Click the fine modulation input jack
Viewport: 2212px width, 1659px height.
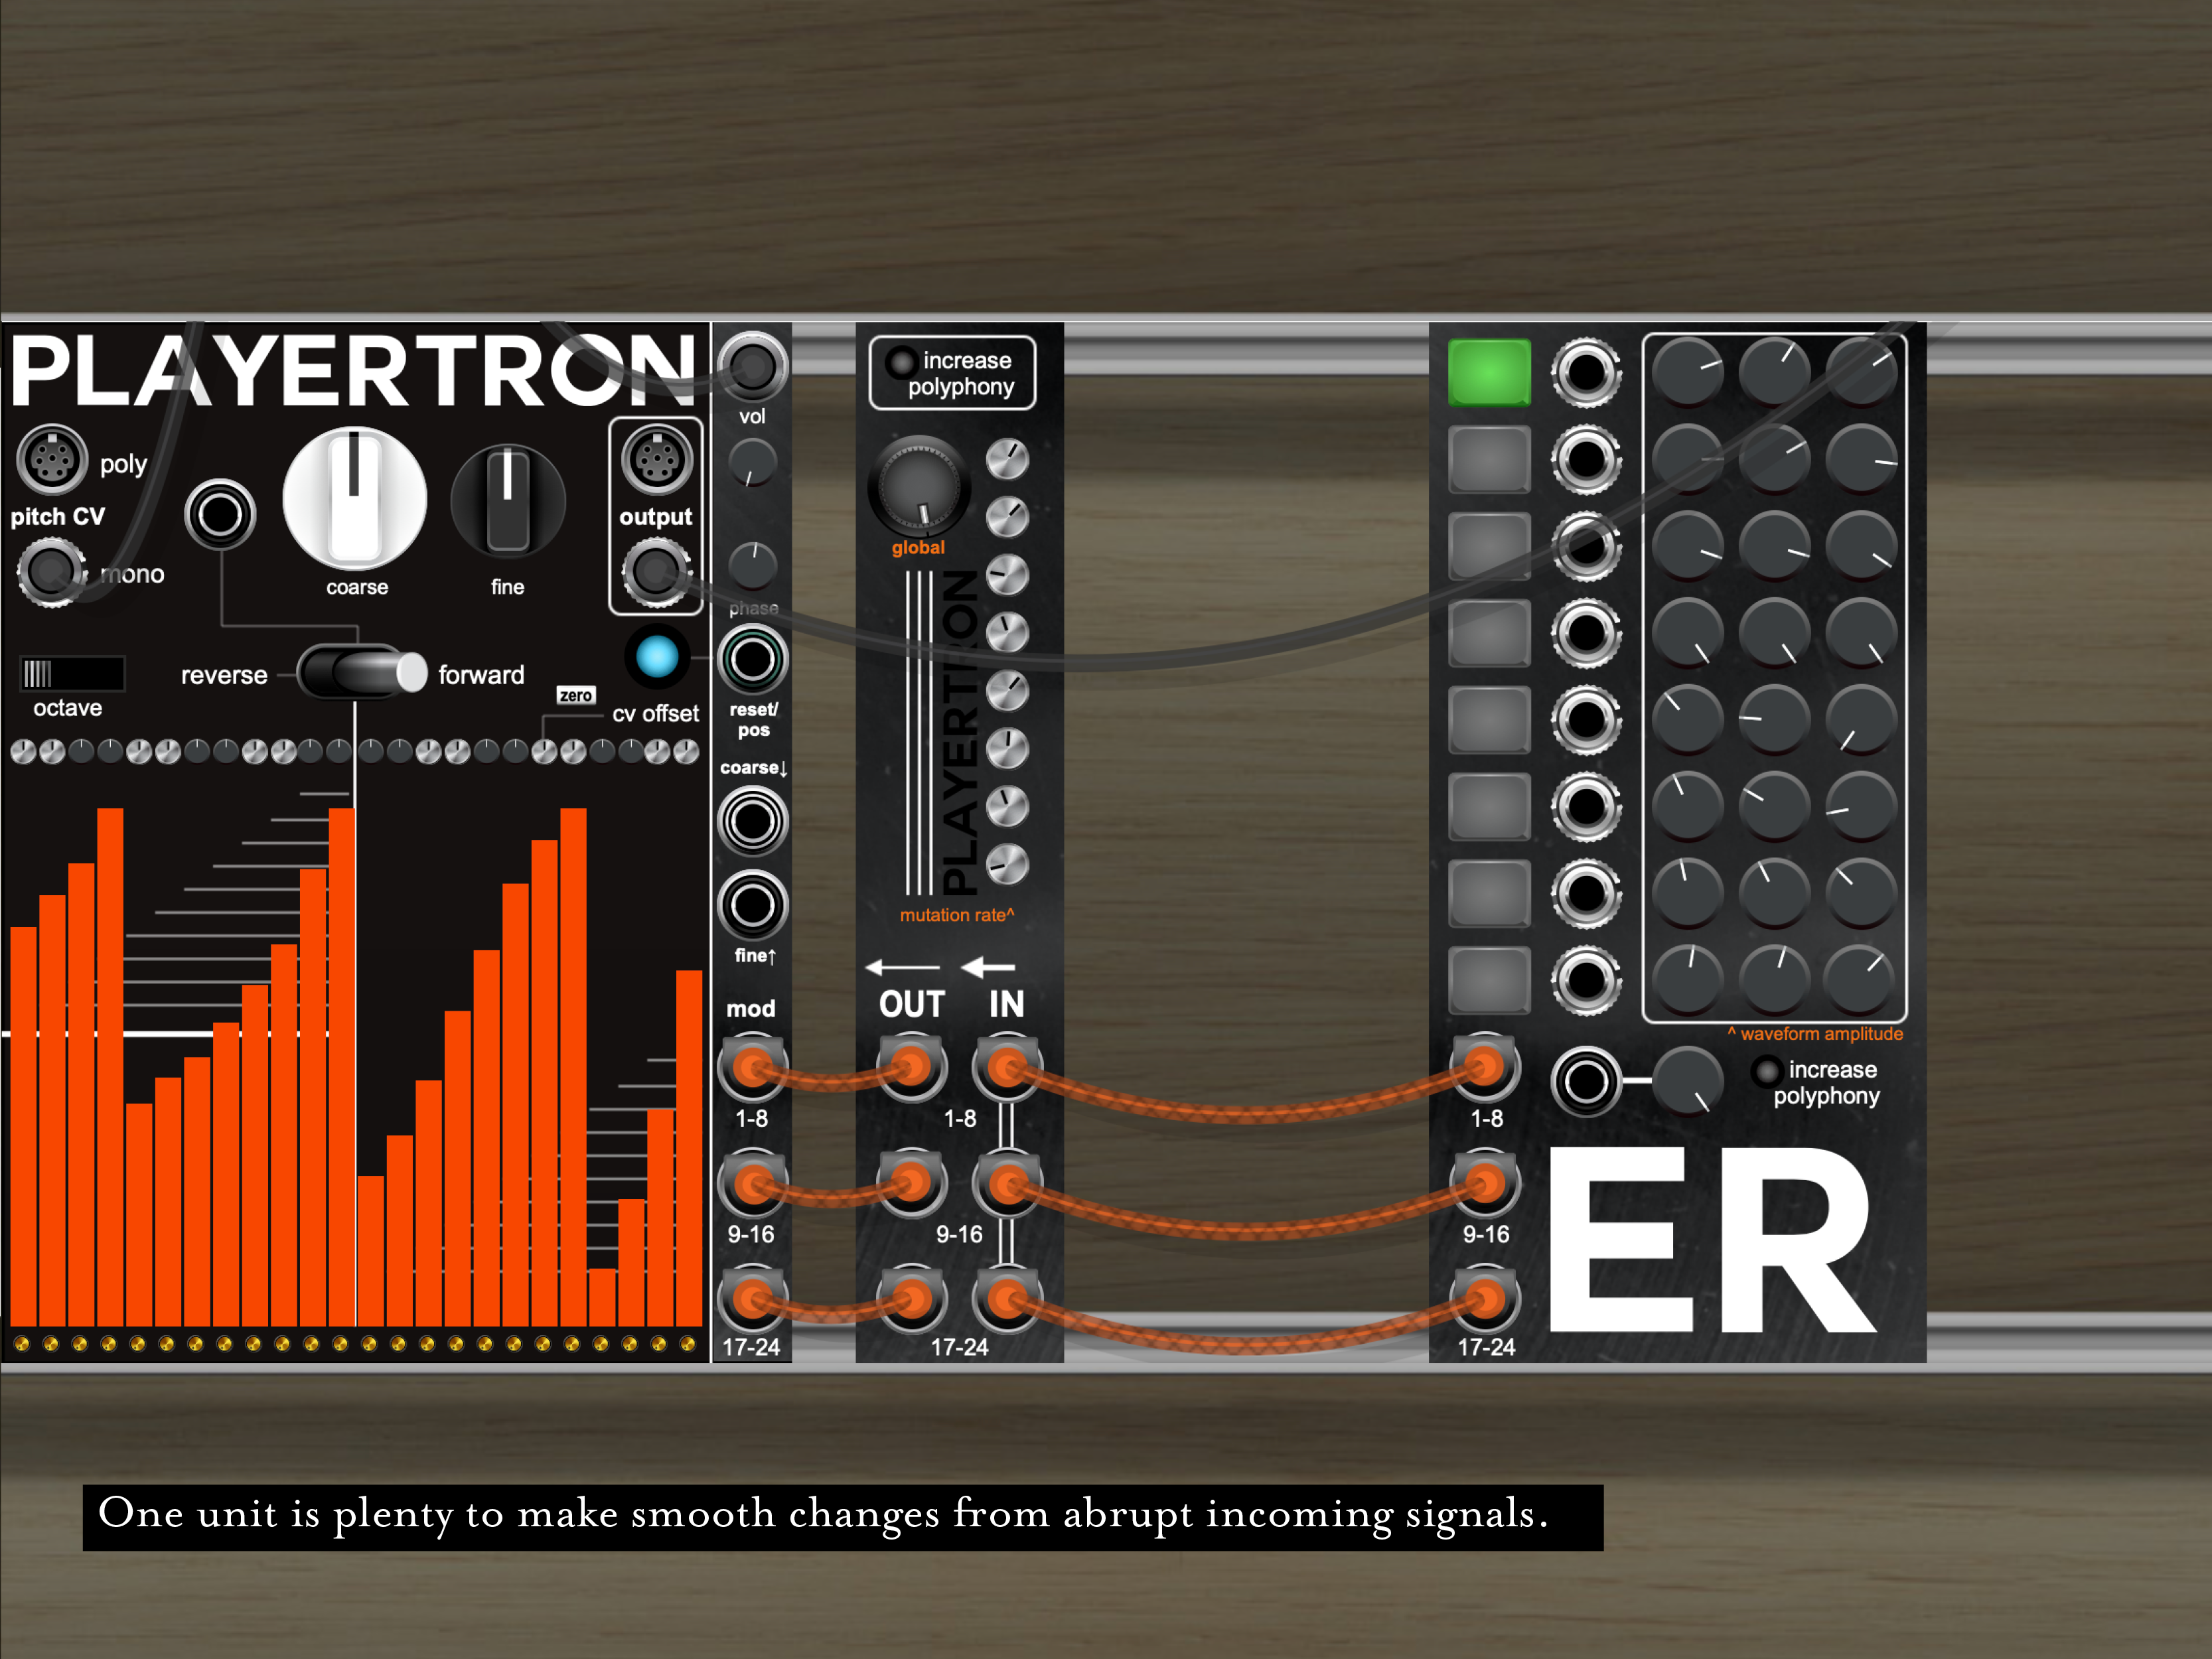pyautogui.click(x=752, y=906)
